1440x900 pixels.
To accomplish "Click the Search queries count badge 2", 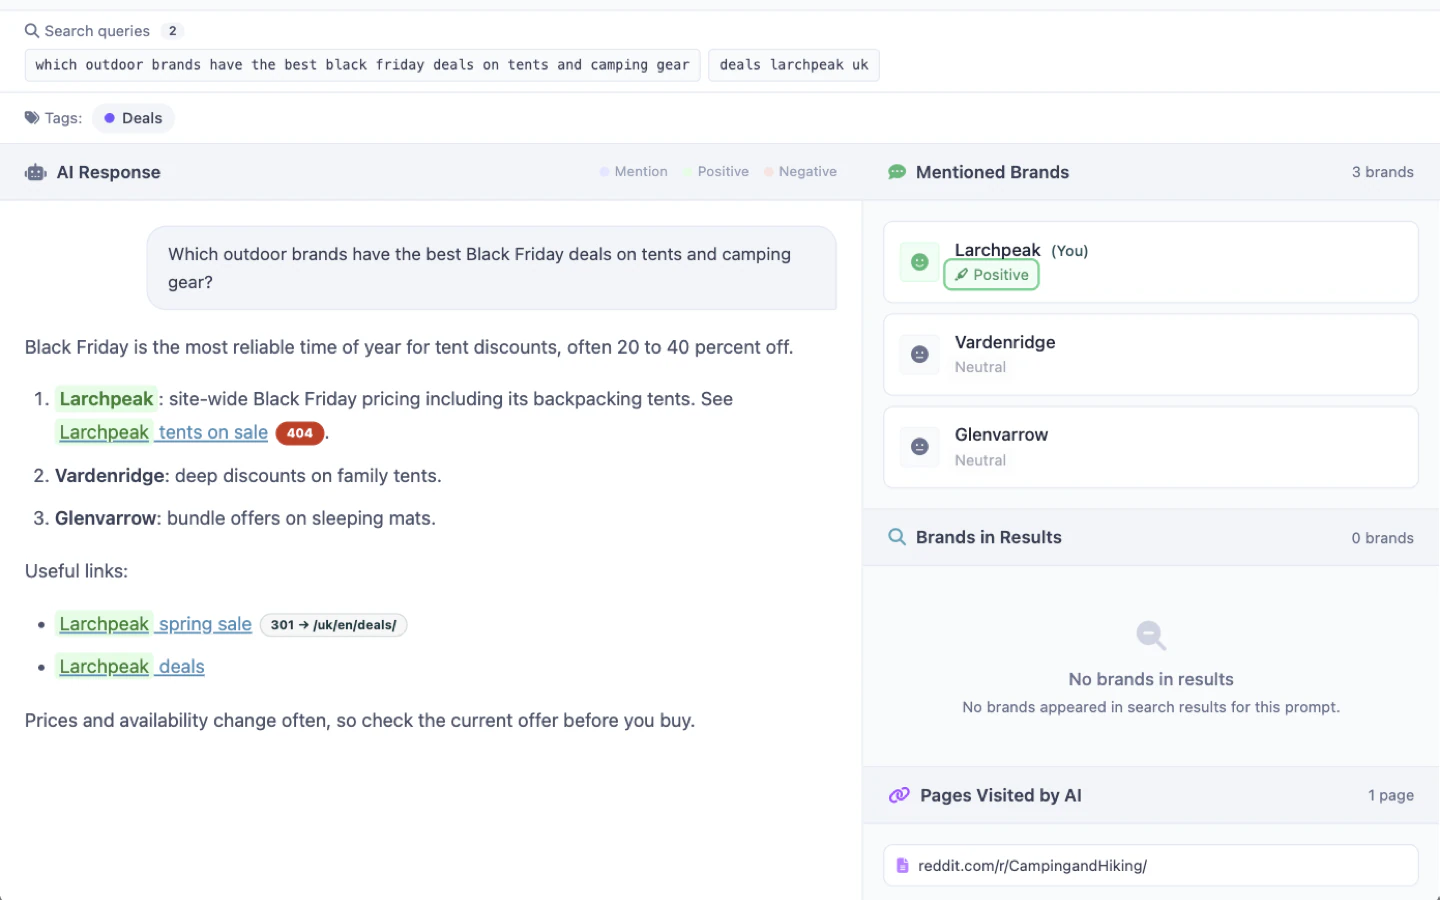I will [x=172, y=31].
